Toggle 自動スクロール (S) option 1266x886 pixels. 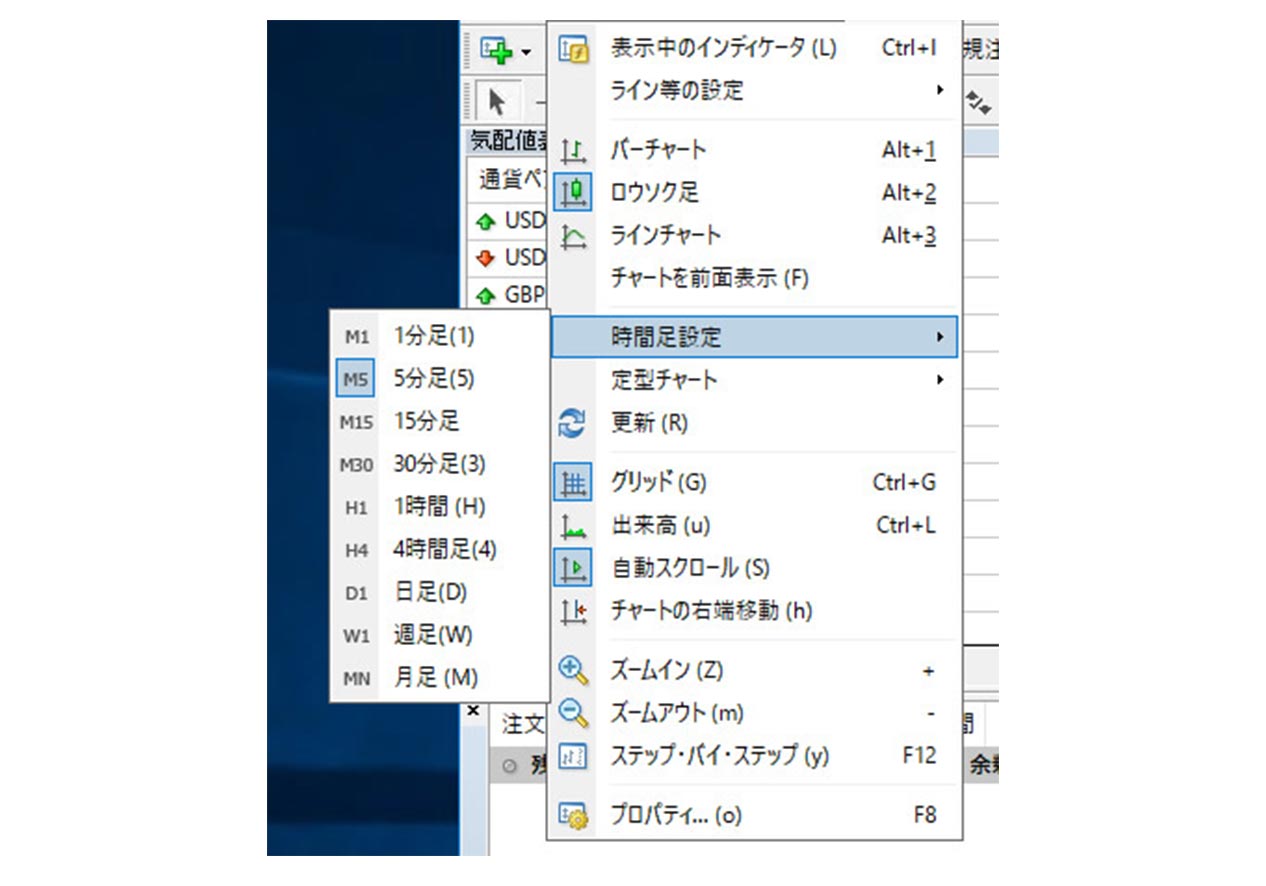coord(754,568)
